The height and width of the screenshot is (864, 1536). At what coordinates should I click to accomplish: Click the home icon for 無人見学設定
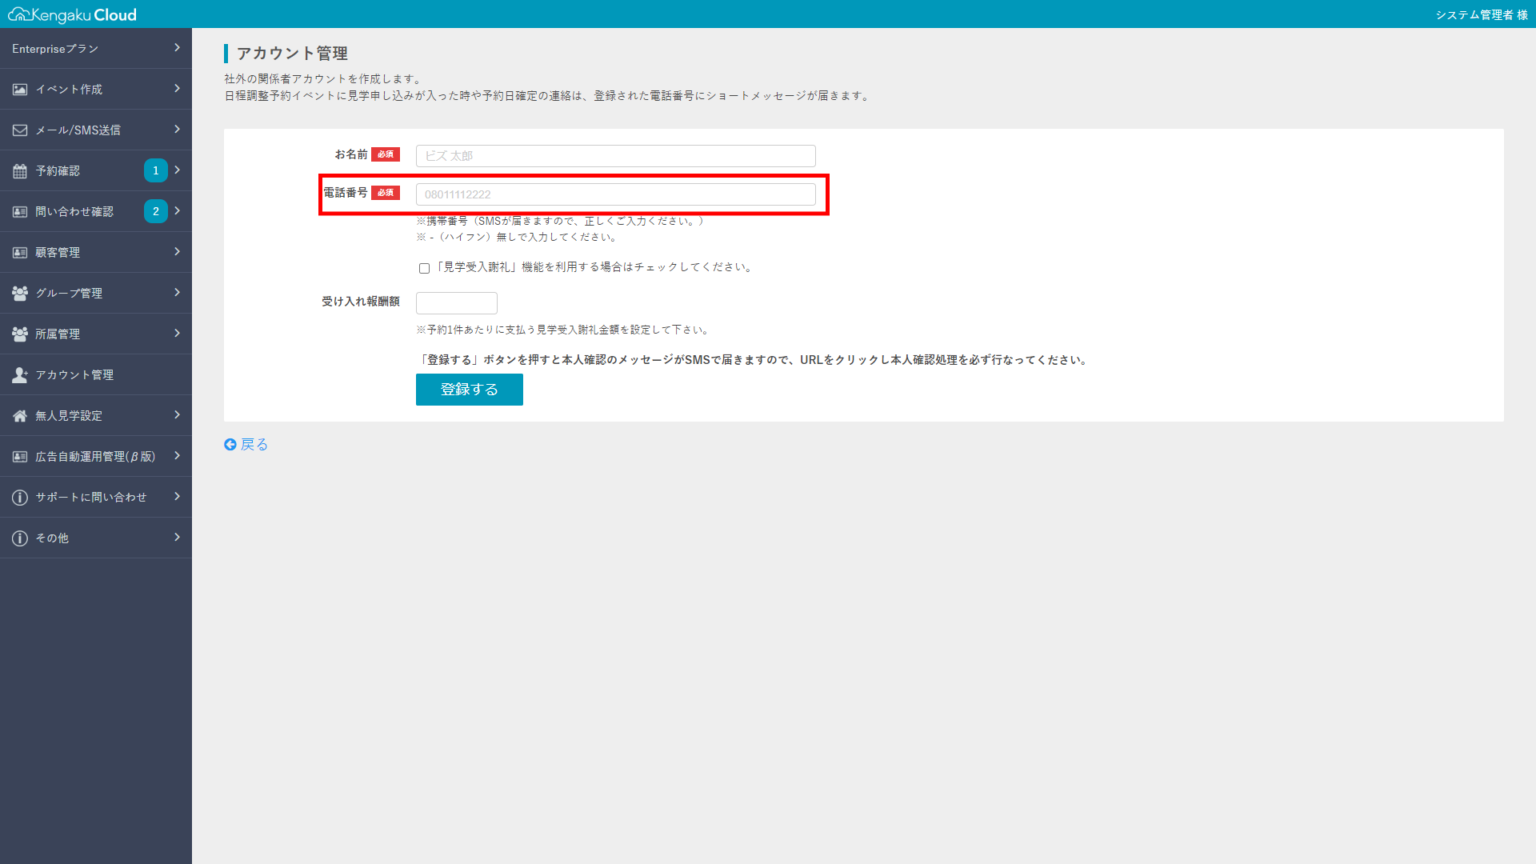(x=18, y=415)
